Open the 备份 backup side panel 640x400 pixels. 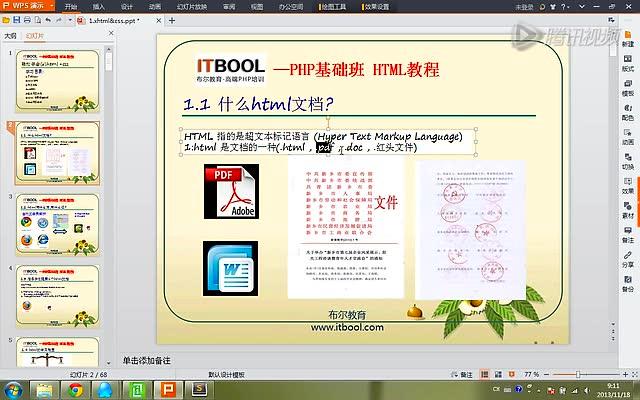point(628,284)
